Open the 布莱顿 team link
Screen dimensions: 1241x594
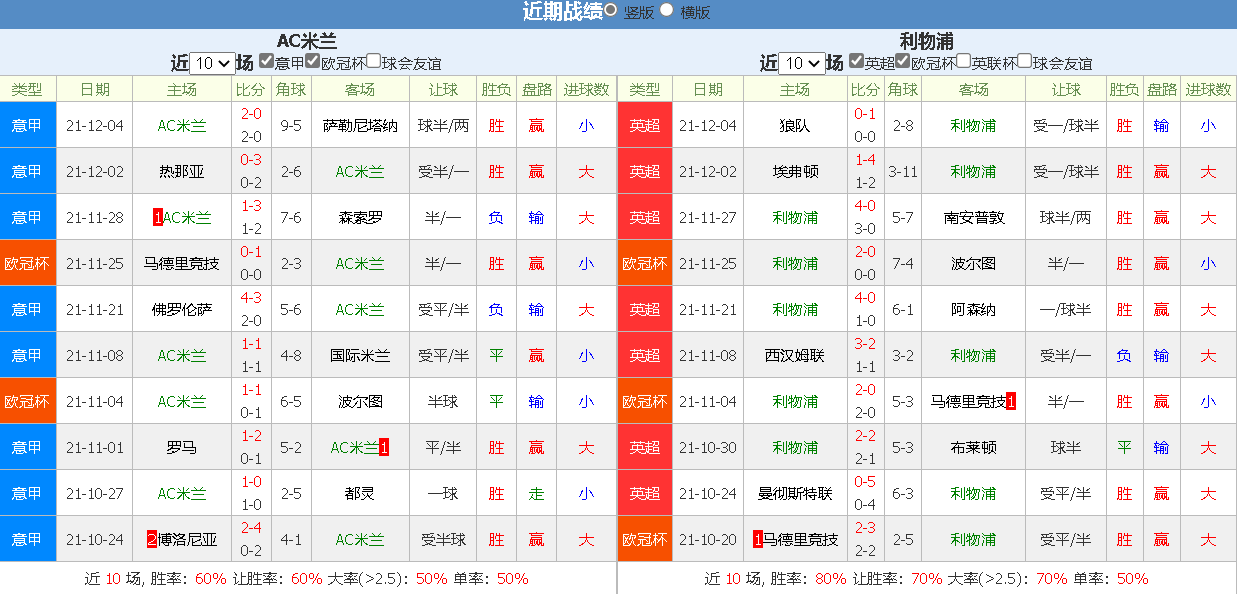[974, 447]
